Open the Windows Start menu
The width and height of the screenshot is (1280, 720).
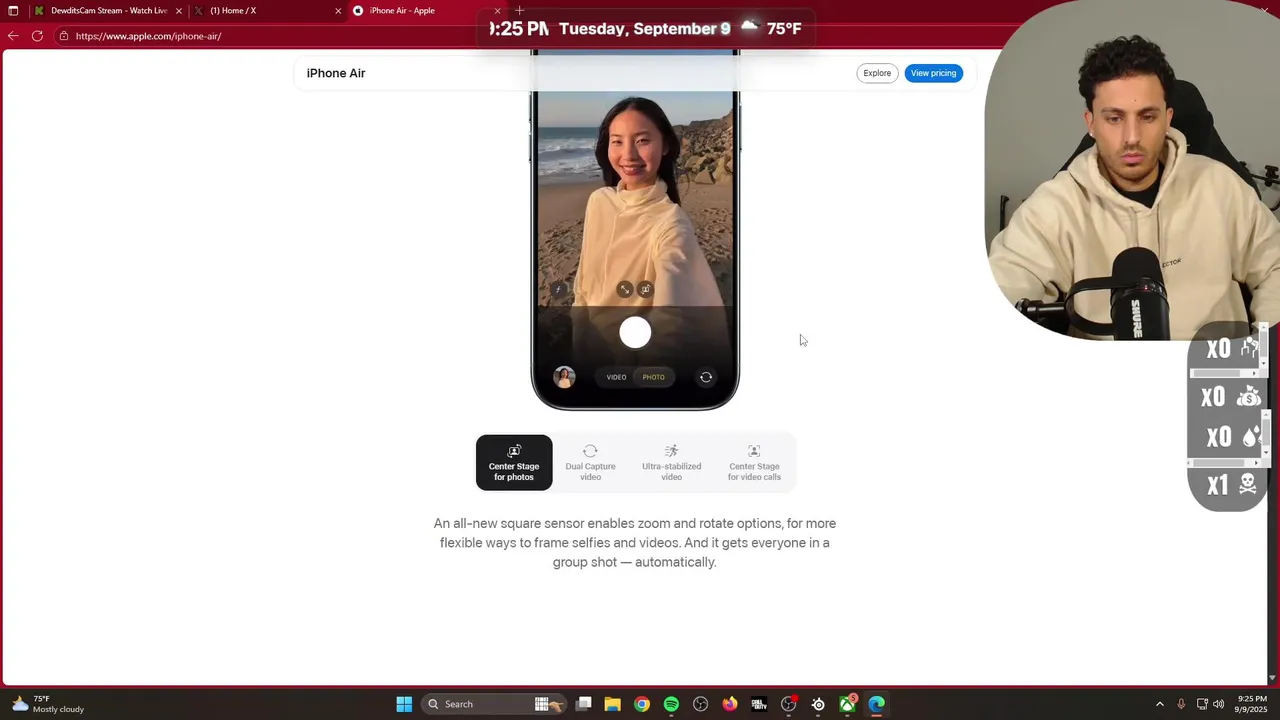coord(404,704)
